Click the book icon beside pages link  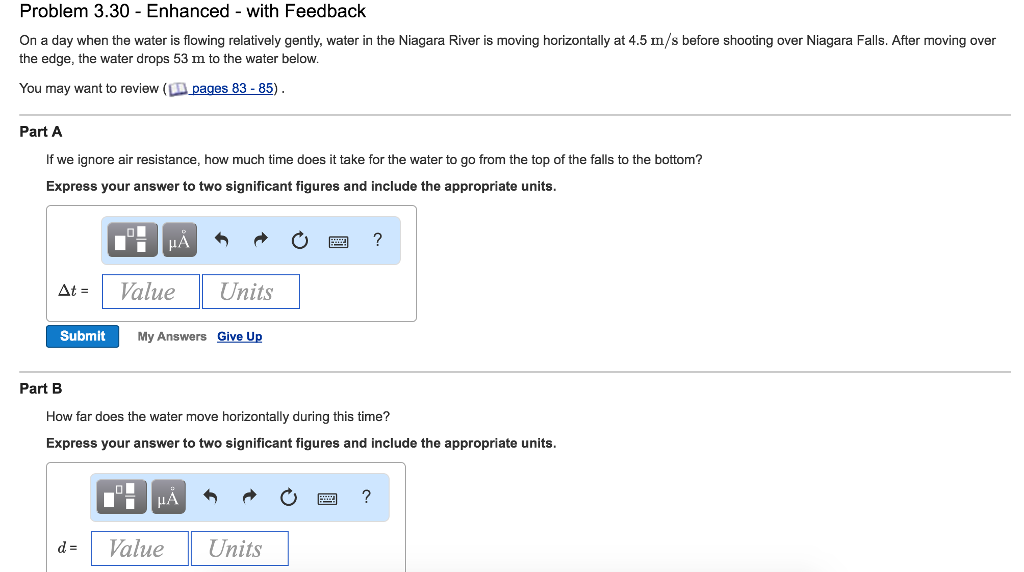178,89
